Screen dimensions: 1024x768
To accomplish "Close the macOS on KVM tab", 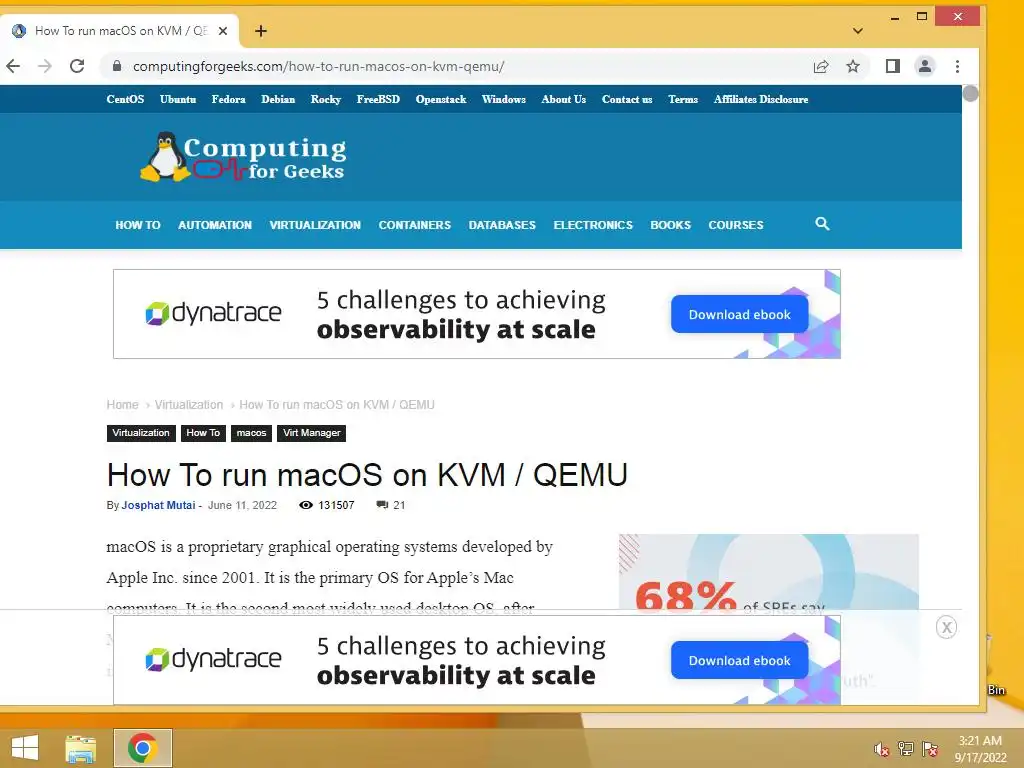I will 223,31.
